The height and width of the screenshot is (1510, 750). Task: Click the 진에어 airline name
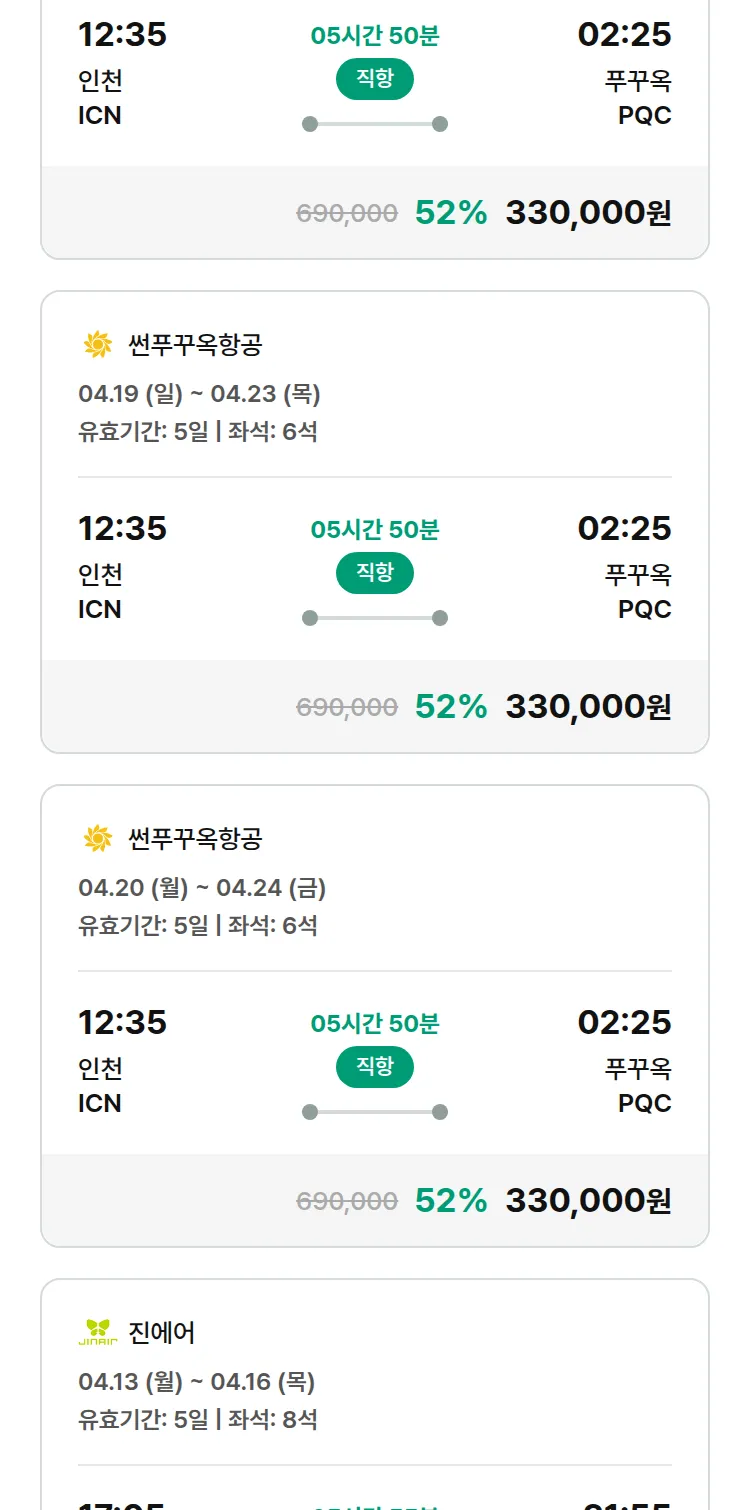[x=162, y=1332]
